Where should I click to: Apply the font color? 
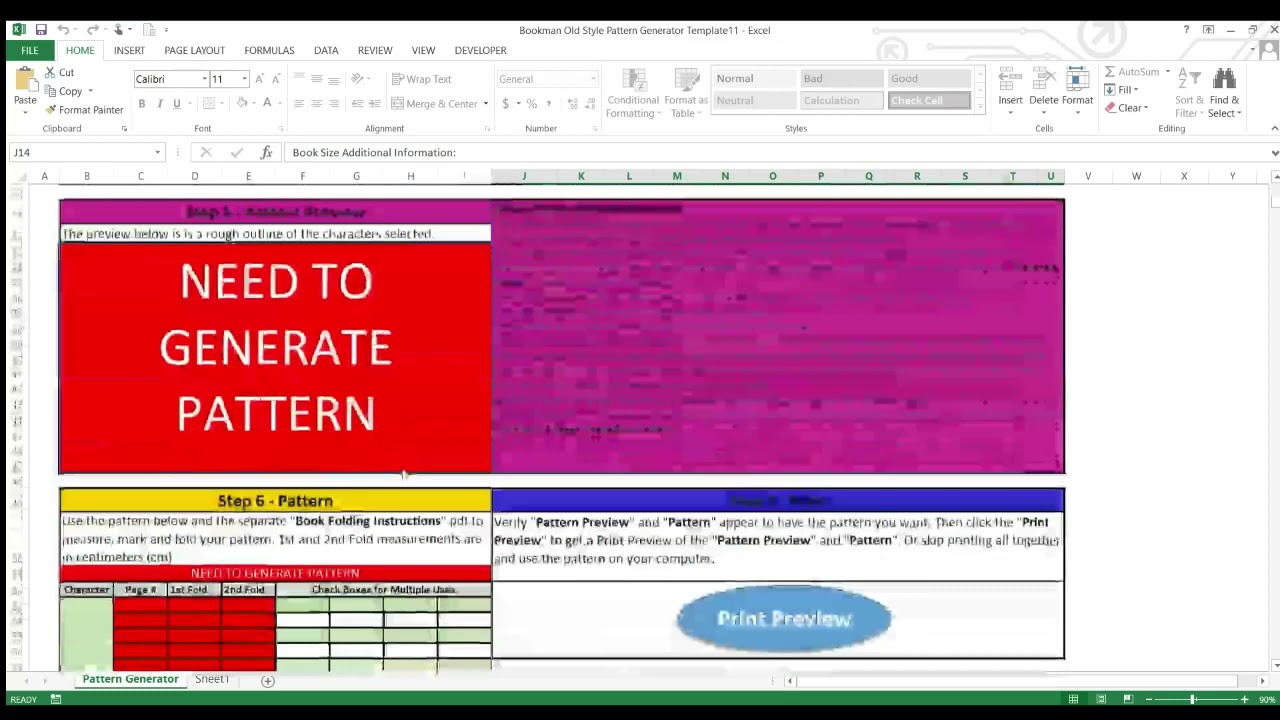267,104
